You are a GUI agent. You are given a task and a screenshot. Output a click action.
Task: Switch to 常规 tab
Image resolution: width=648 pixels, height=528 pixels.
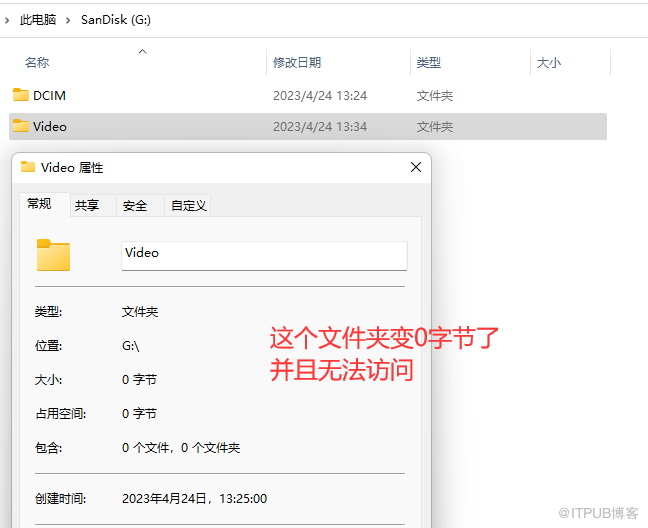pos(45,204)
